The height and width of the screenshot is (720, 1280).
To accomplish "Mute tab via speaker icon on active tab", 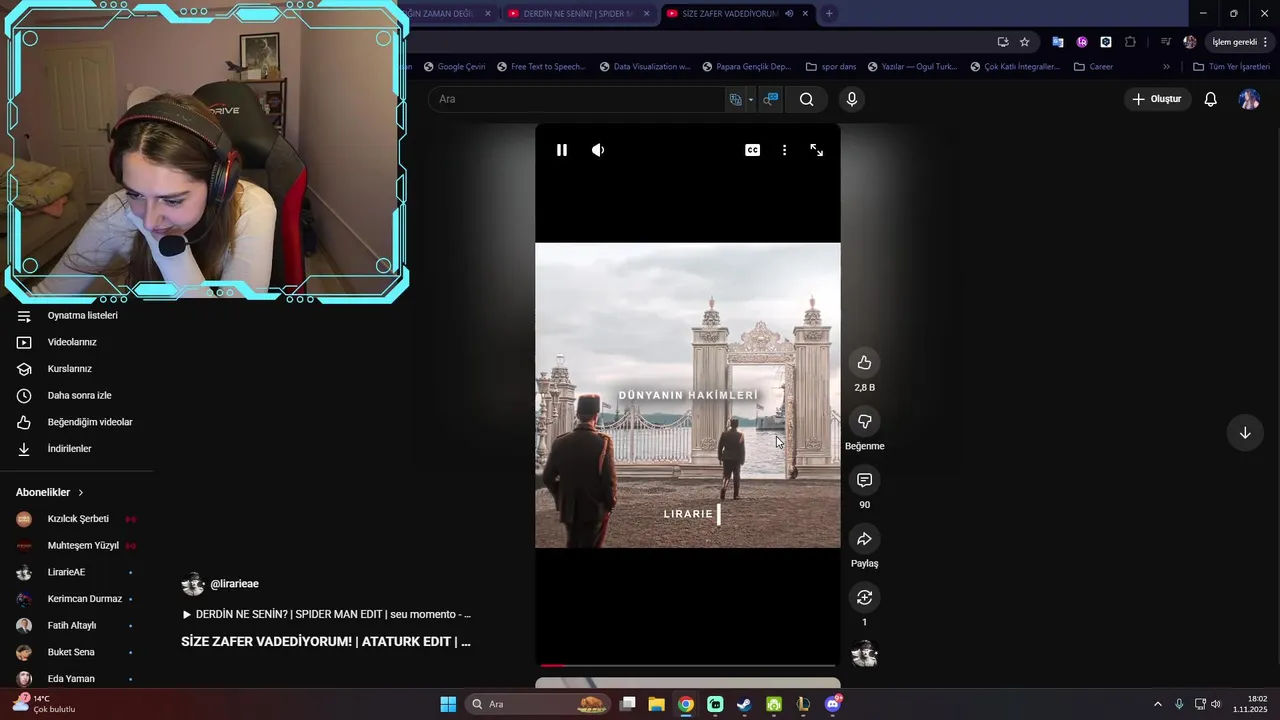I will (x=789, y=14).
